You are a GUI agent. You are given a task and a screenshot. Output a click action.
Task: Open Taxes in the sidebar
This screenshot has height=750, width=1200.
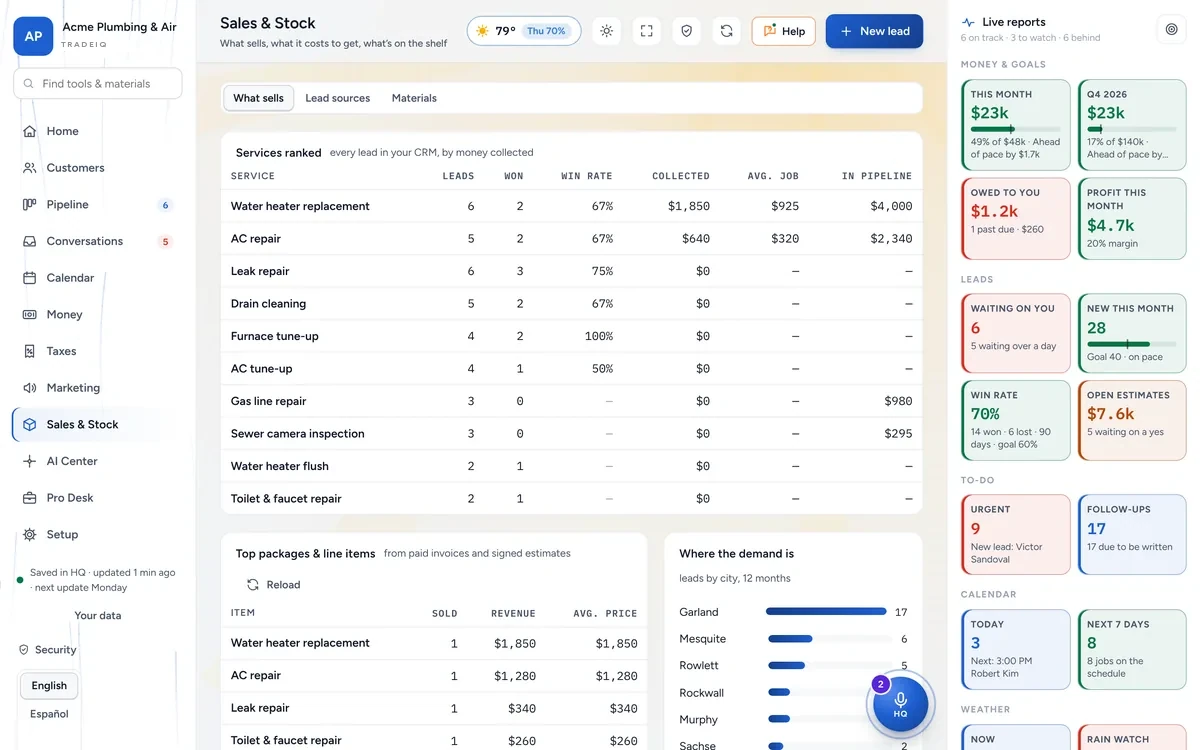97,351
